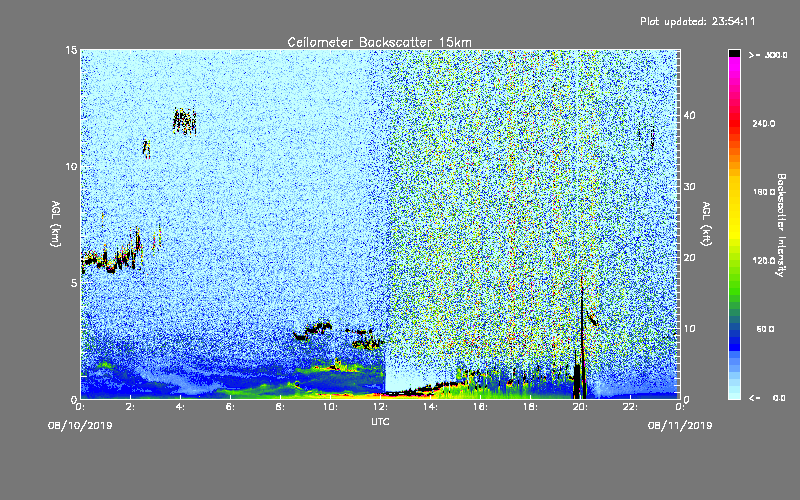Image resolution: width=800 pixels, height=500 pixels.
Task: Click the high cloud echo at 12 km near 4 UTC
Action: pyautogui.click(x=184, y=121)
